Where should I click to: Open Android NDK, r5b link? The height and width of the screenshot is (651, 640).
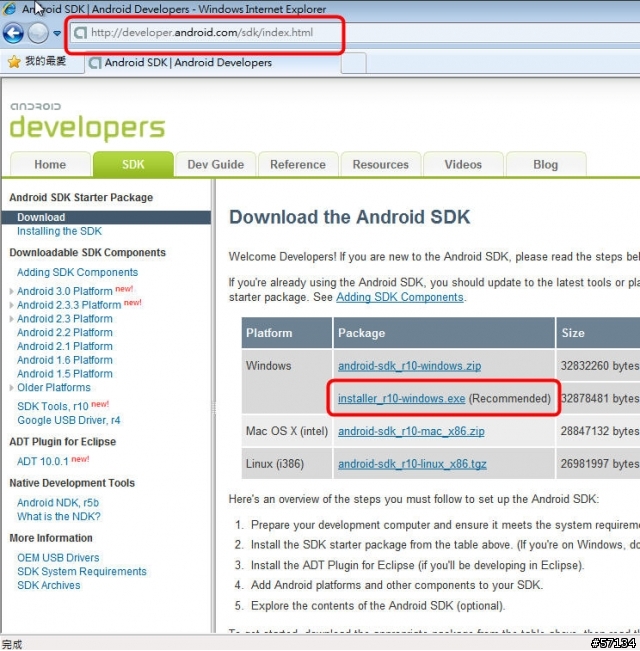click(x=58, y=503)
